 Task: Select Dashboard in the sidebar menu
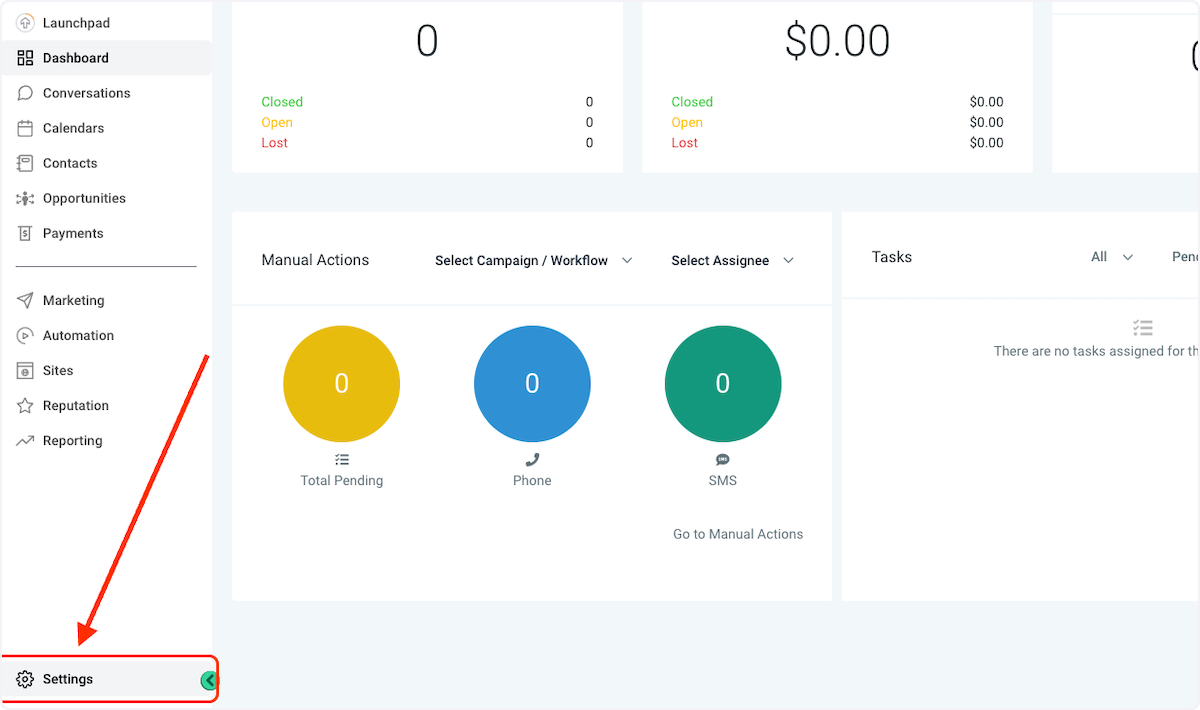coord(75,58)
